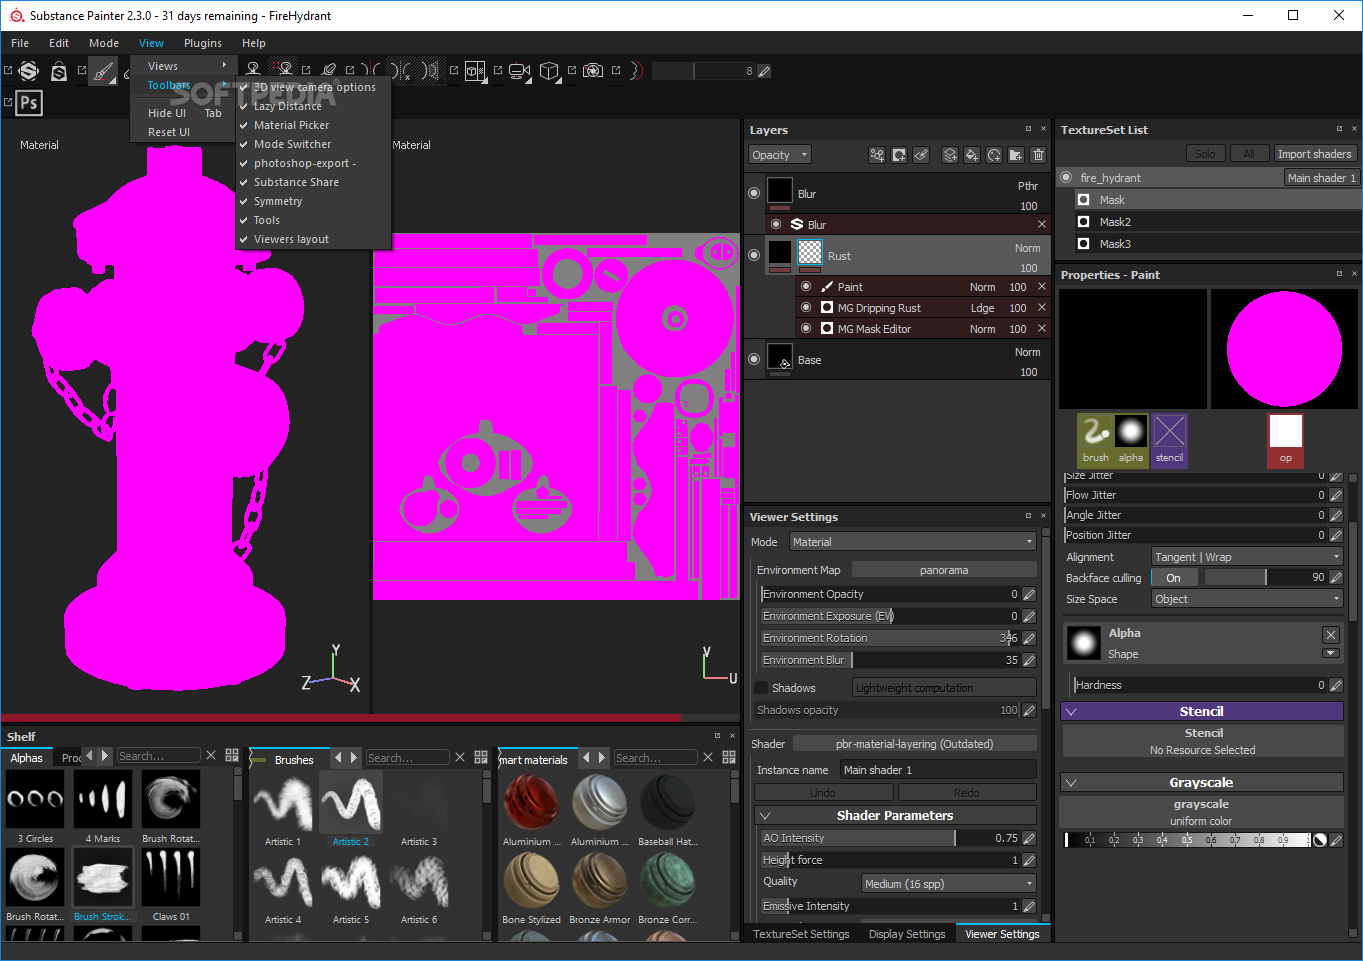This screenshot has width=1363, height=961.
Task: Adjust the Environment Blur slider
Action: coord(890,660)
